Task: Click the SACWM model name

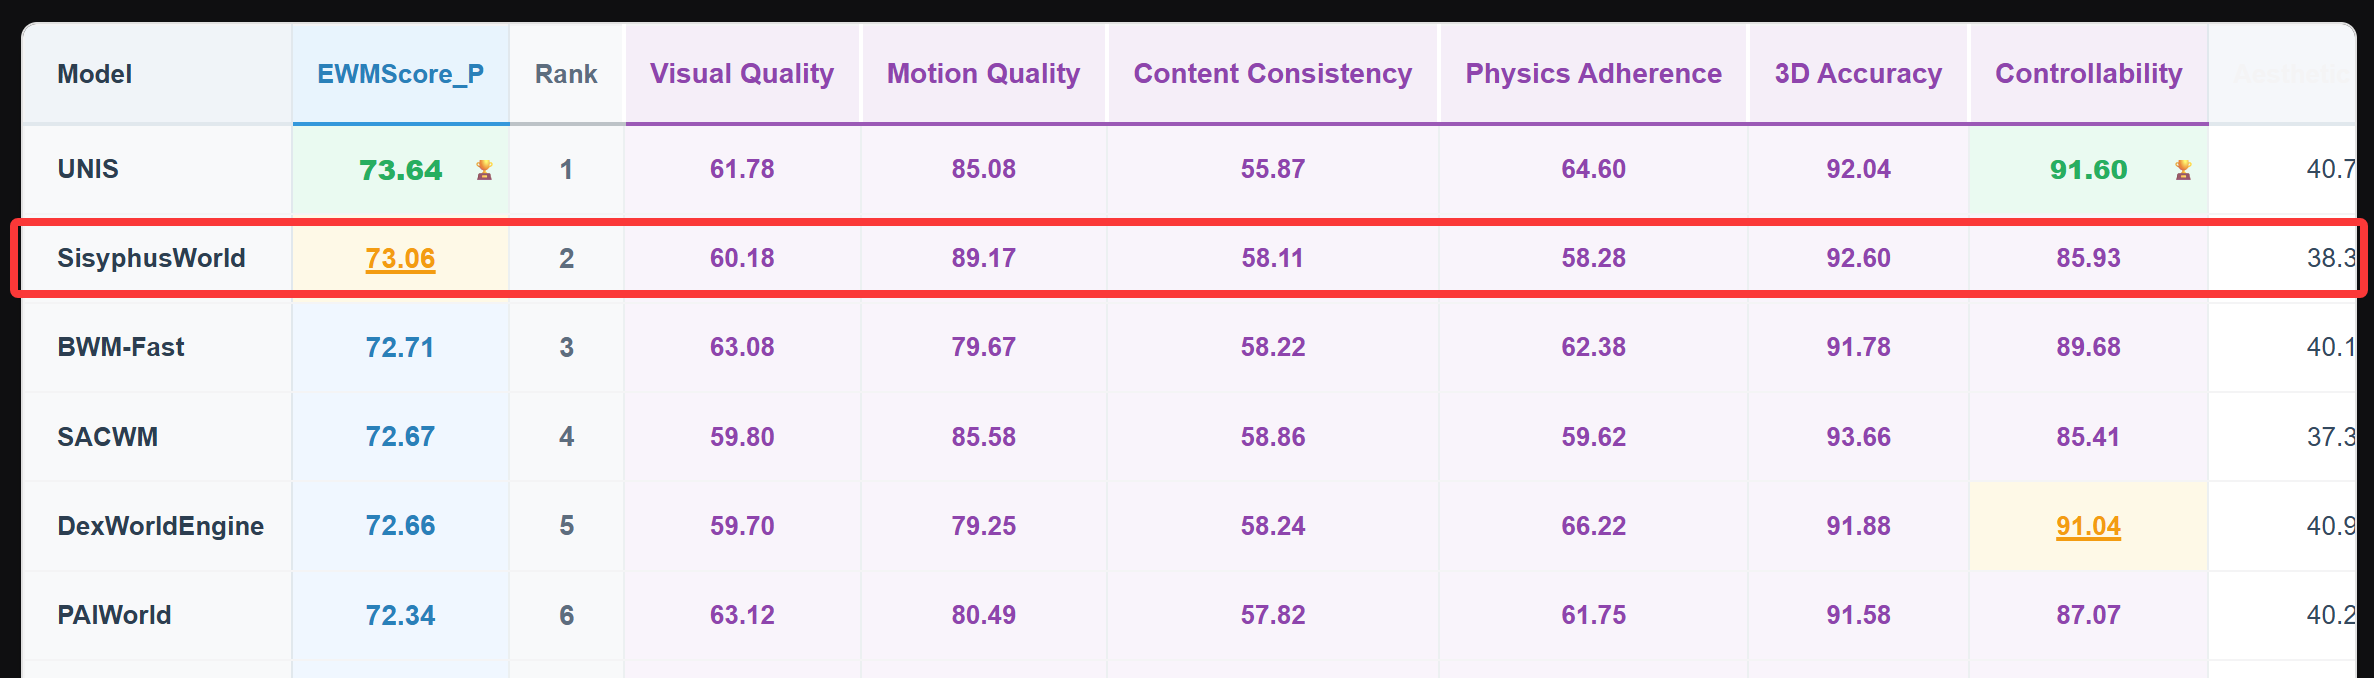Action: click(x=108, y=437)
